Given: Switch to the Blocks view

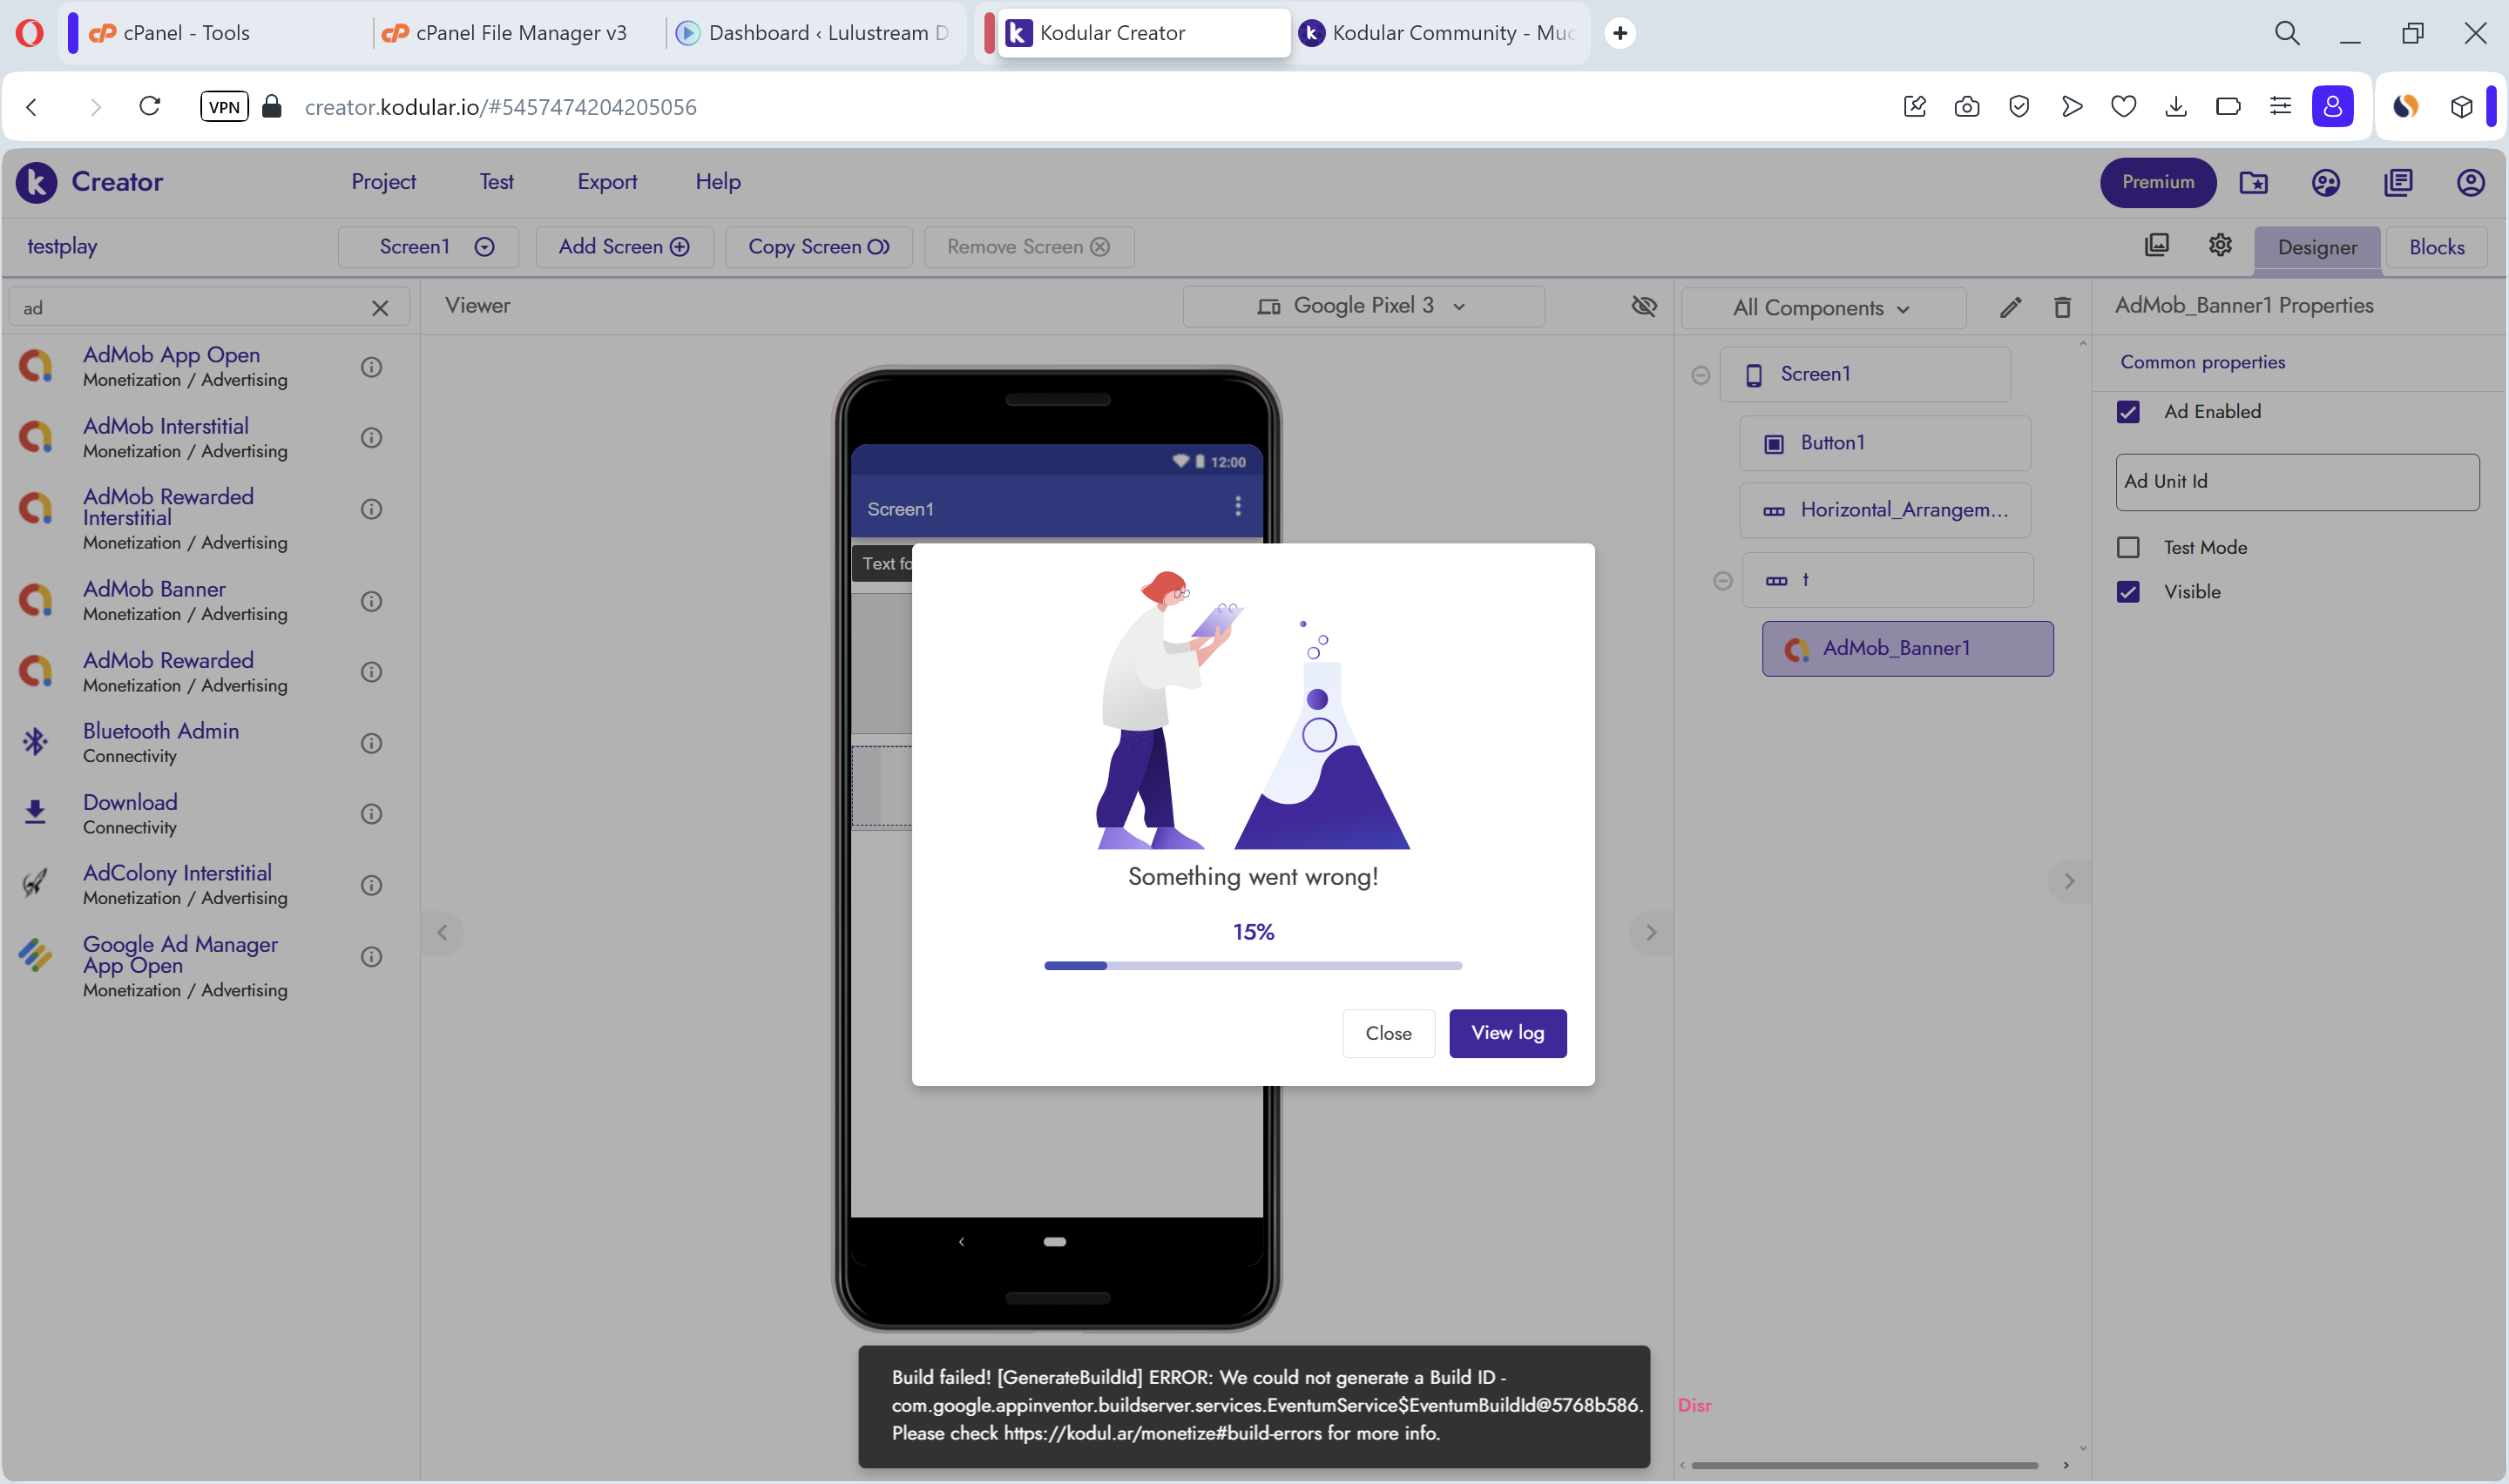Looking at the screenshot, I should pyautogui.click(x=2436, y=247).
